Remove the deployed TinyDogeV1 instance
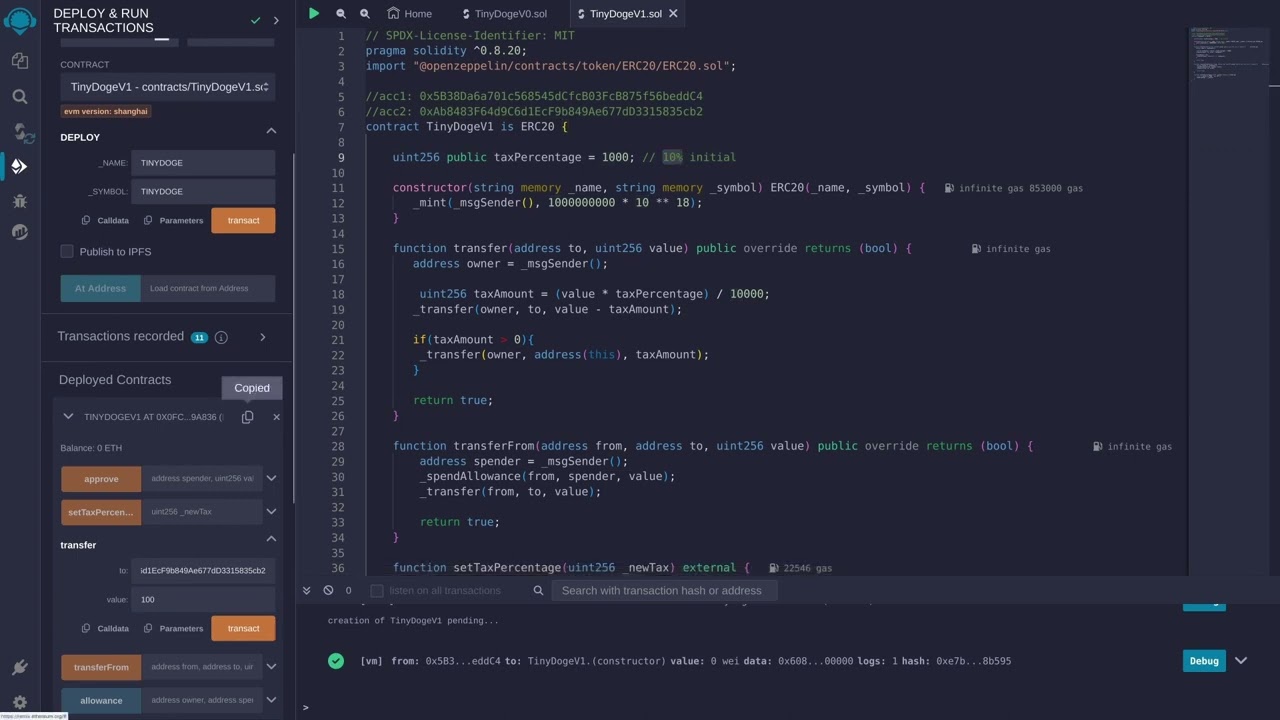This screenshot has width=1280, height=720. (277, 417)
